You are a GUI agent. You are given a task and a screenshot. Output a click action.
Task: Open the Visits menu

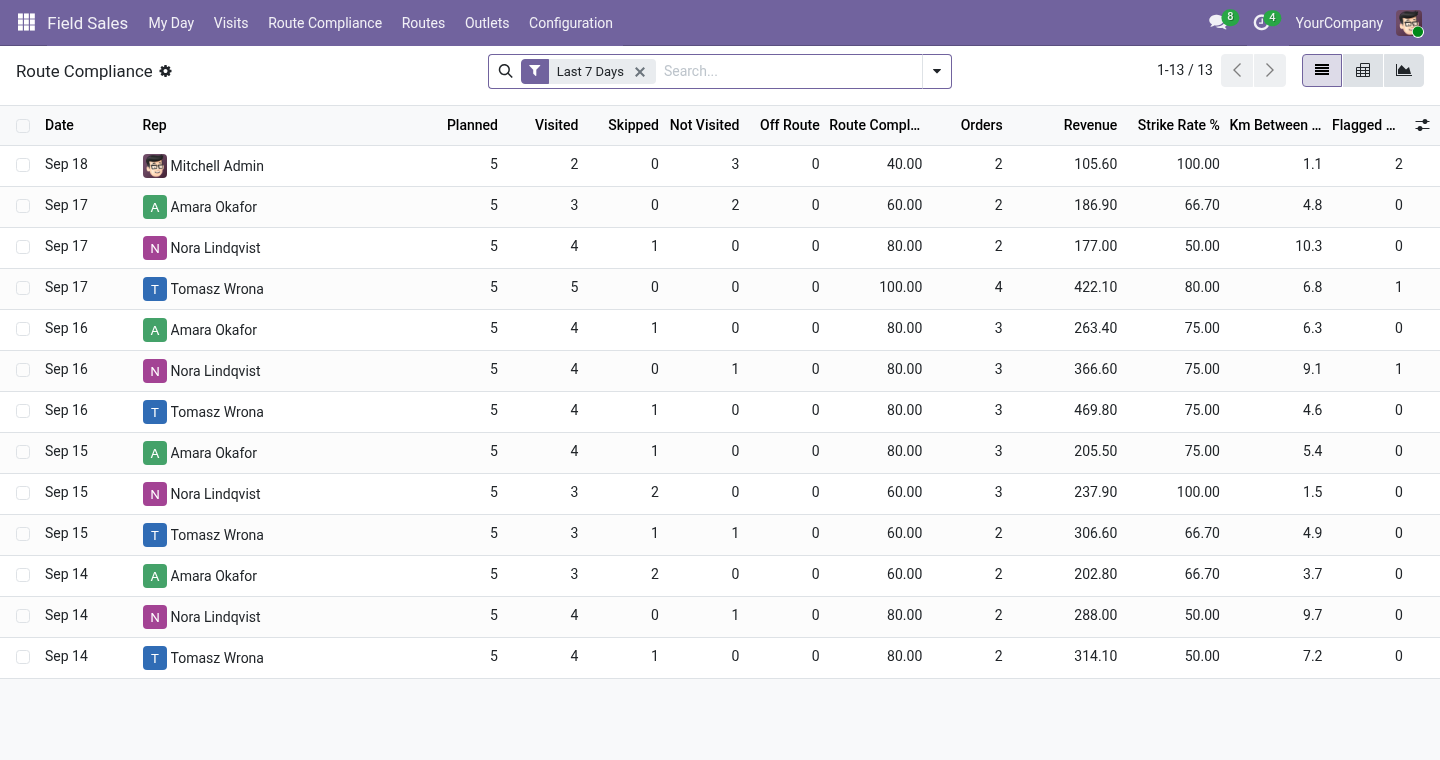(x=231, y=22)
